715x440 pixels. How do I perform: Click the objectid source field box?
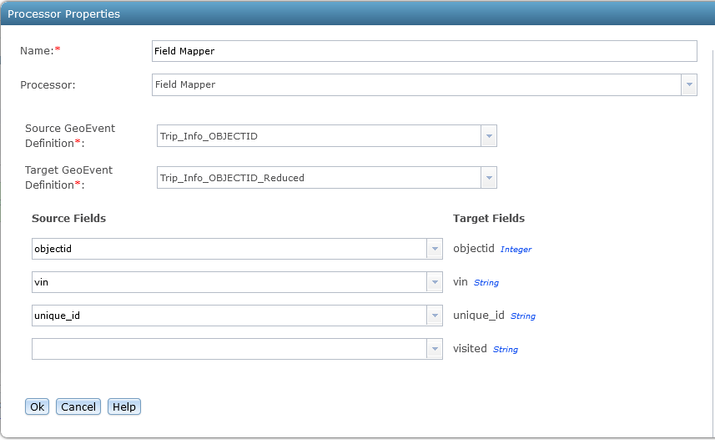(229, 249)
